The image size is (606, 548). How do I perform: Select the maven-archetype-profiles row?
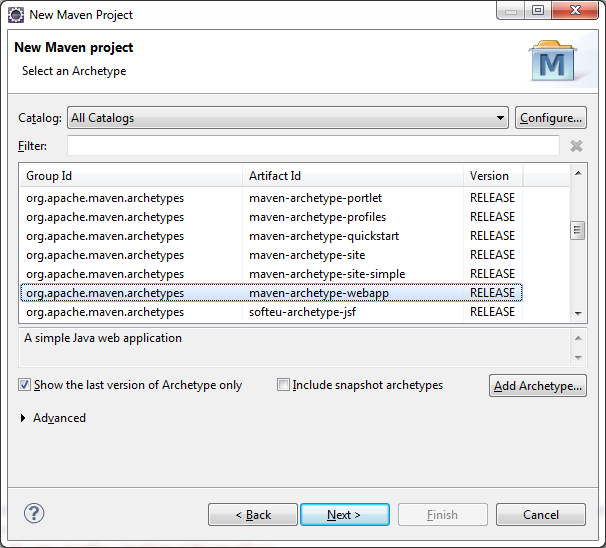(x=271, y=217)
